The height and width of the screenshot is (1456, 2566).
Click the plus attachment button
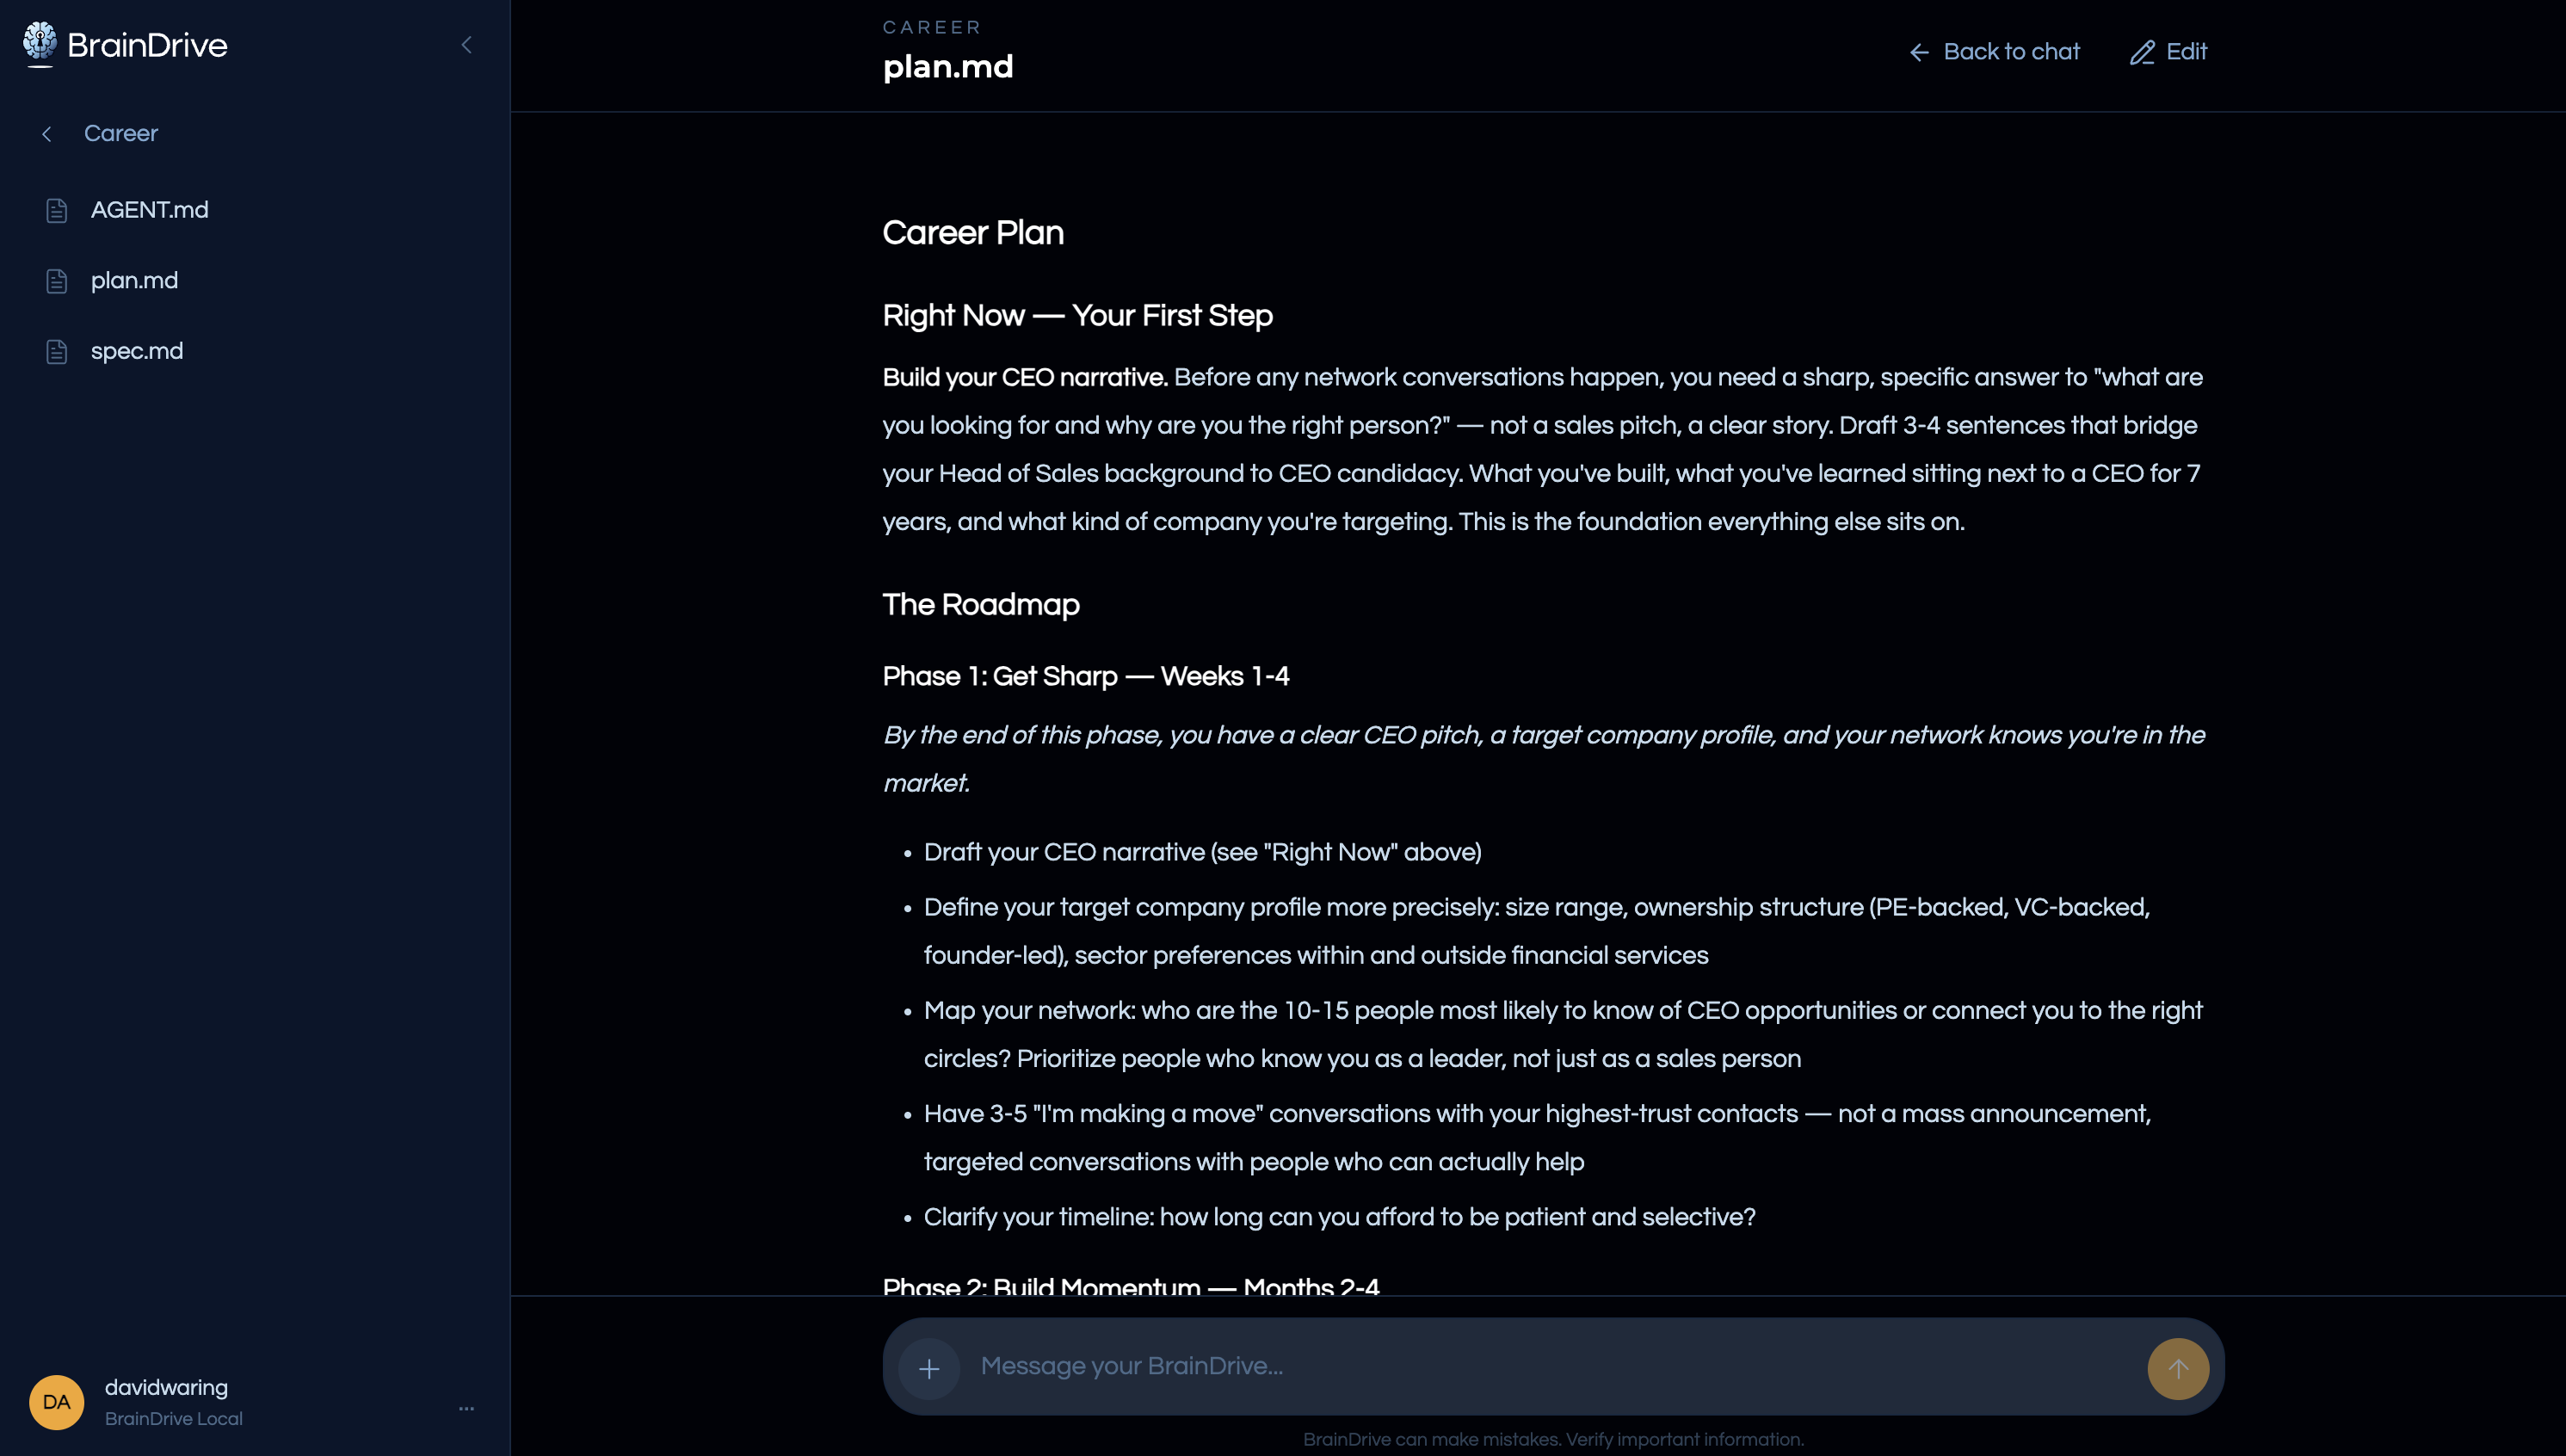929,1368
